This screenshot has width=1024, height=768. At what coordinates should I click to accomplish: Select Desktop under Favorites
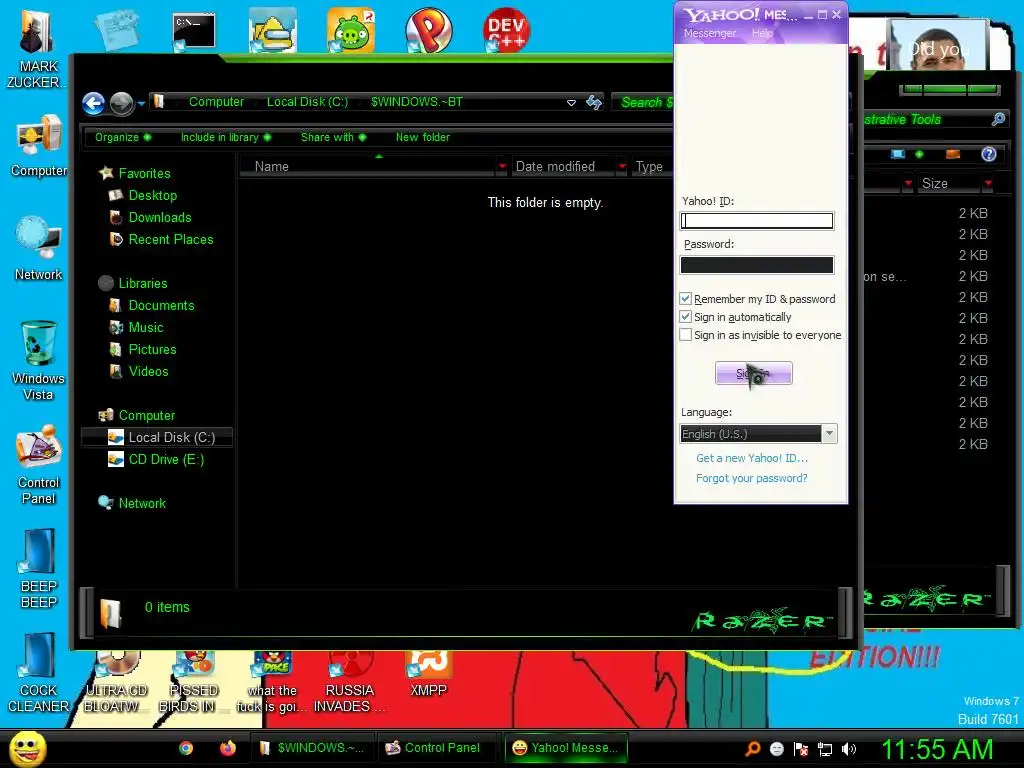pyautogui.click(x=152, y=195)
